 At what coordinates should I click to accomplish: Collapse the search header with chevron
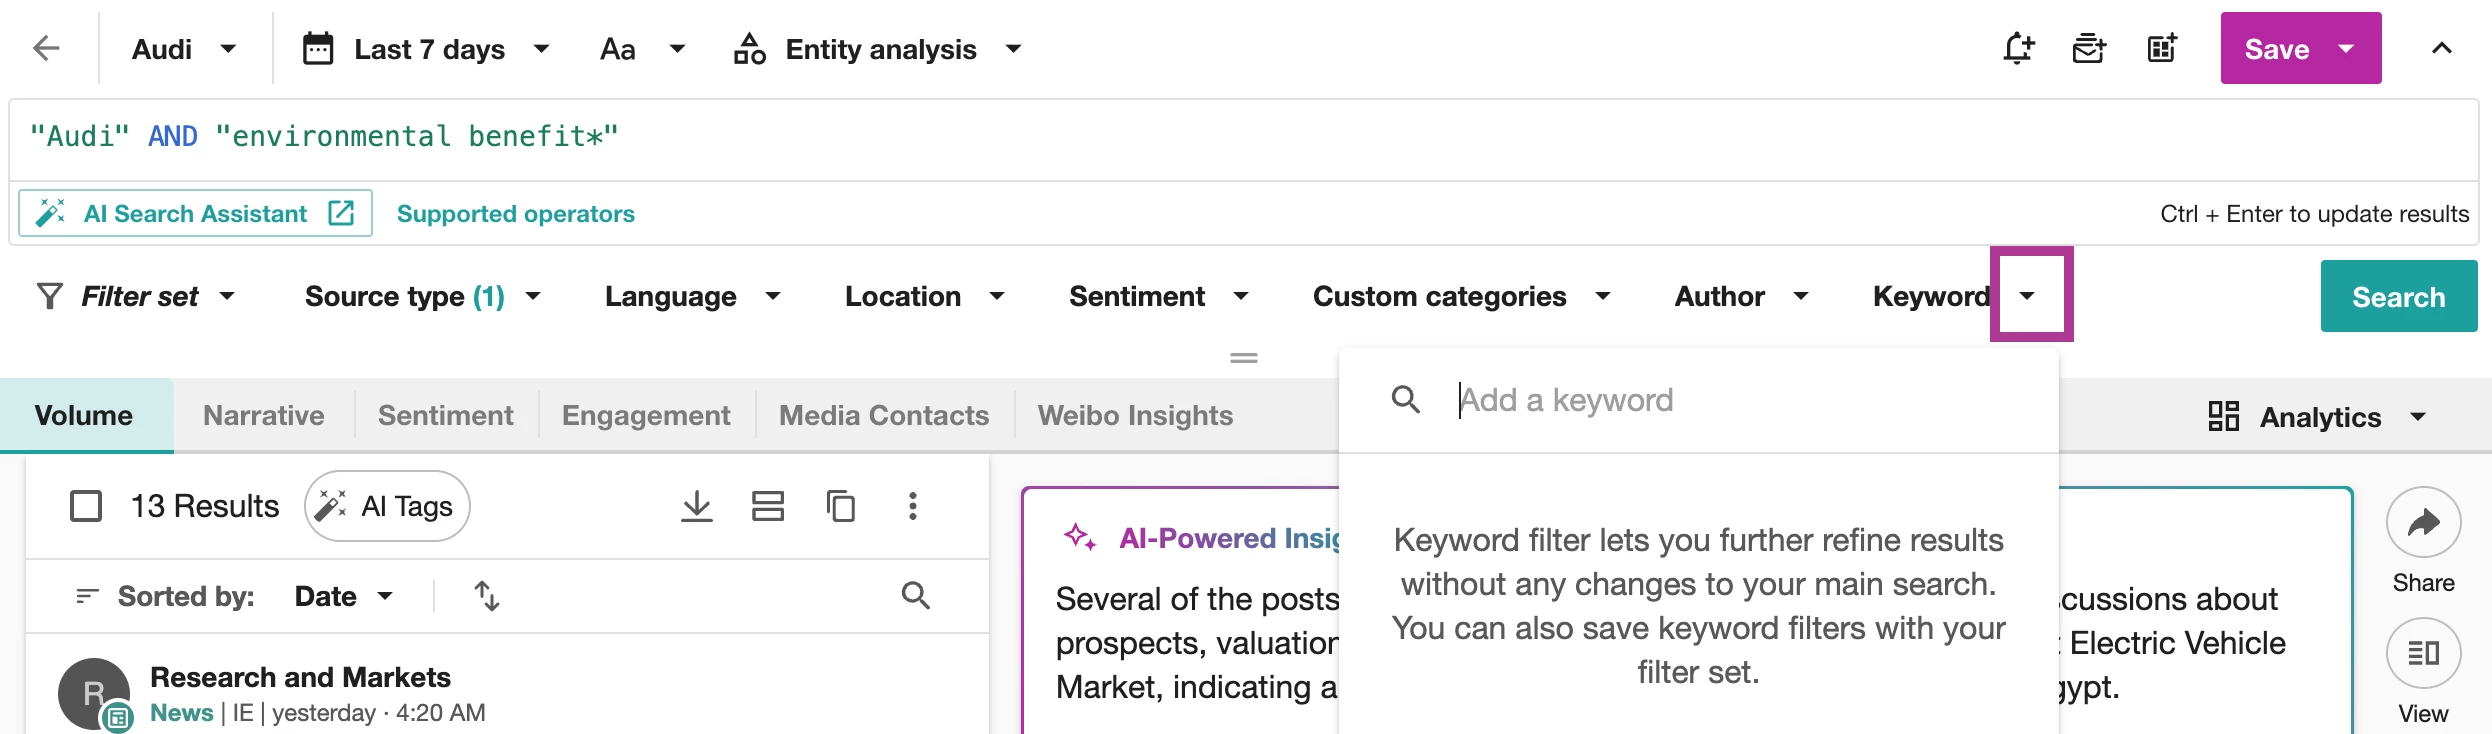coord(2441,48)
